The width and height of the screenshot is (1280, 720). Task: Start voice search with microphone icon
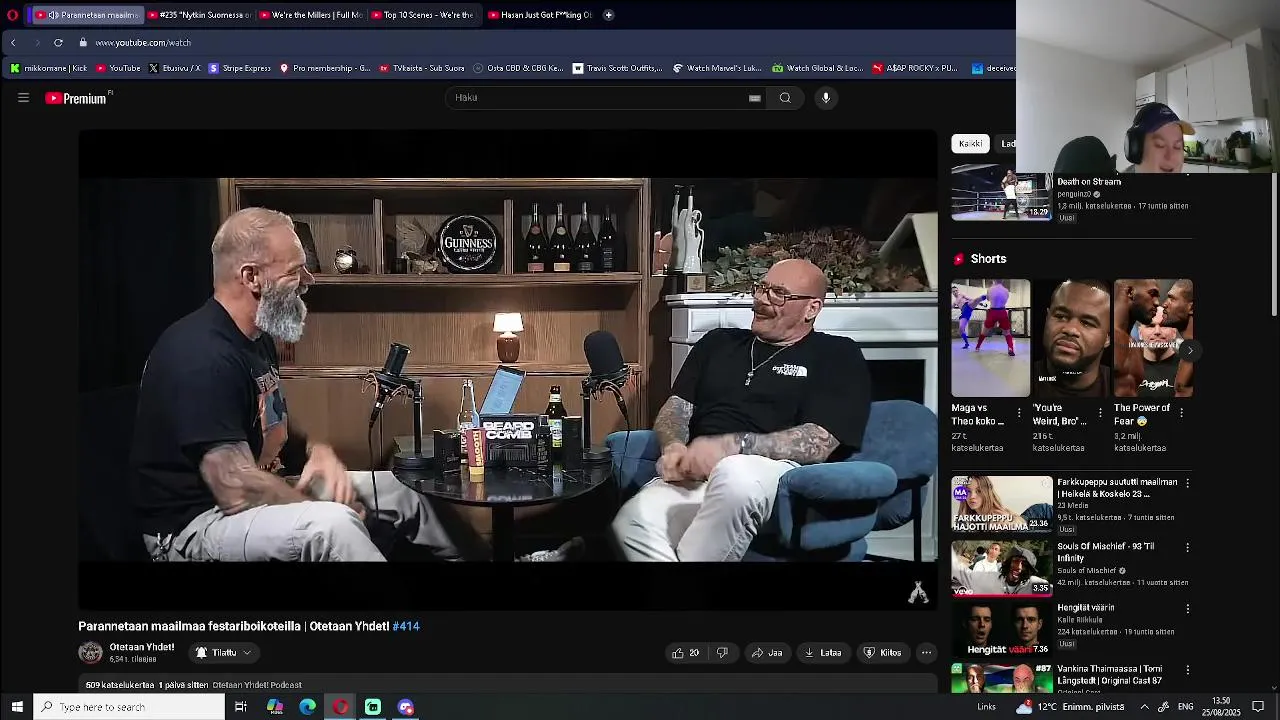(x=826, y=98)
